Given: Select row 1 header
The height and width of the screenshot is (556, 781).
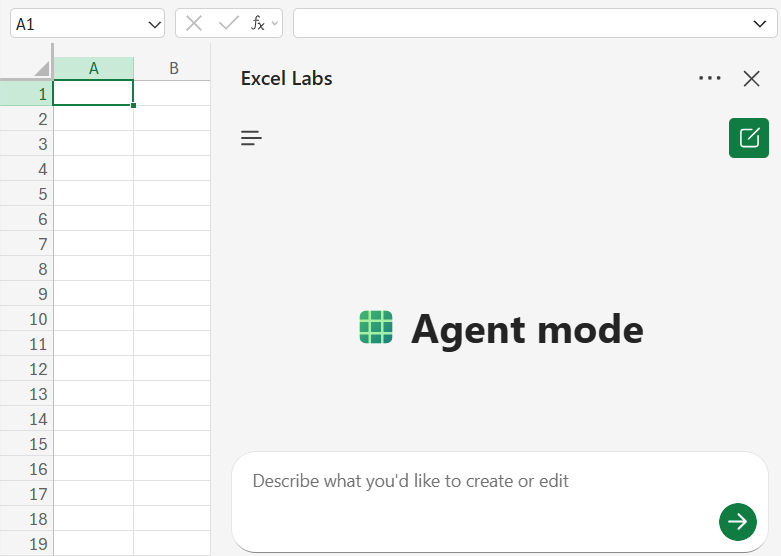Looking at the screenshot, I should pyautogui.click(x=26, y=93).
